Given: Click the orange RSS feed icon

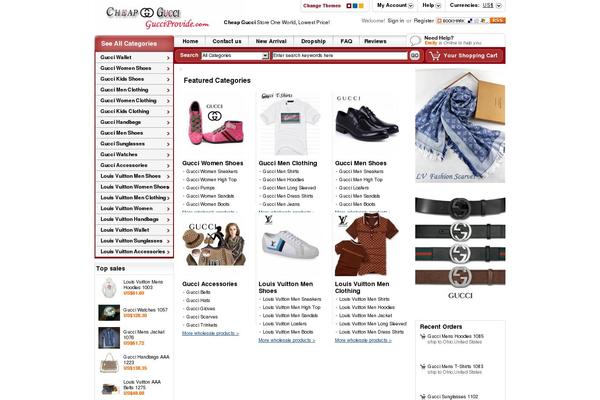Looking at the screenshot, I should tap(497, 21).
